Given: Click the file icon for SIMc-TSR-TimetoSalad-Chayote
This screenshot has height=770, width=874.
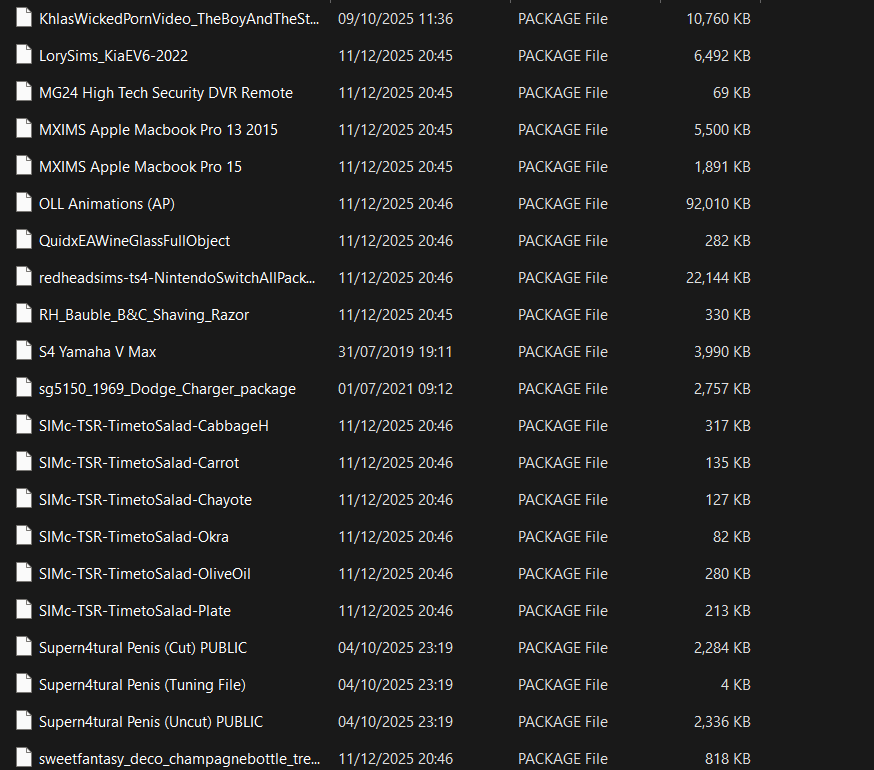Looking at the screenshot, I should [x=24, y=499].
